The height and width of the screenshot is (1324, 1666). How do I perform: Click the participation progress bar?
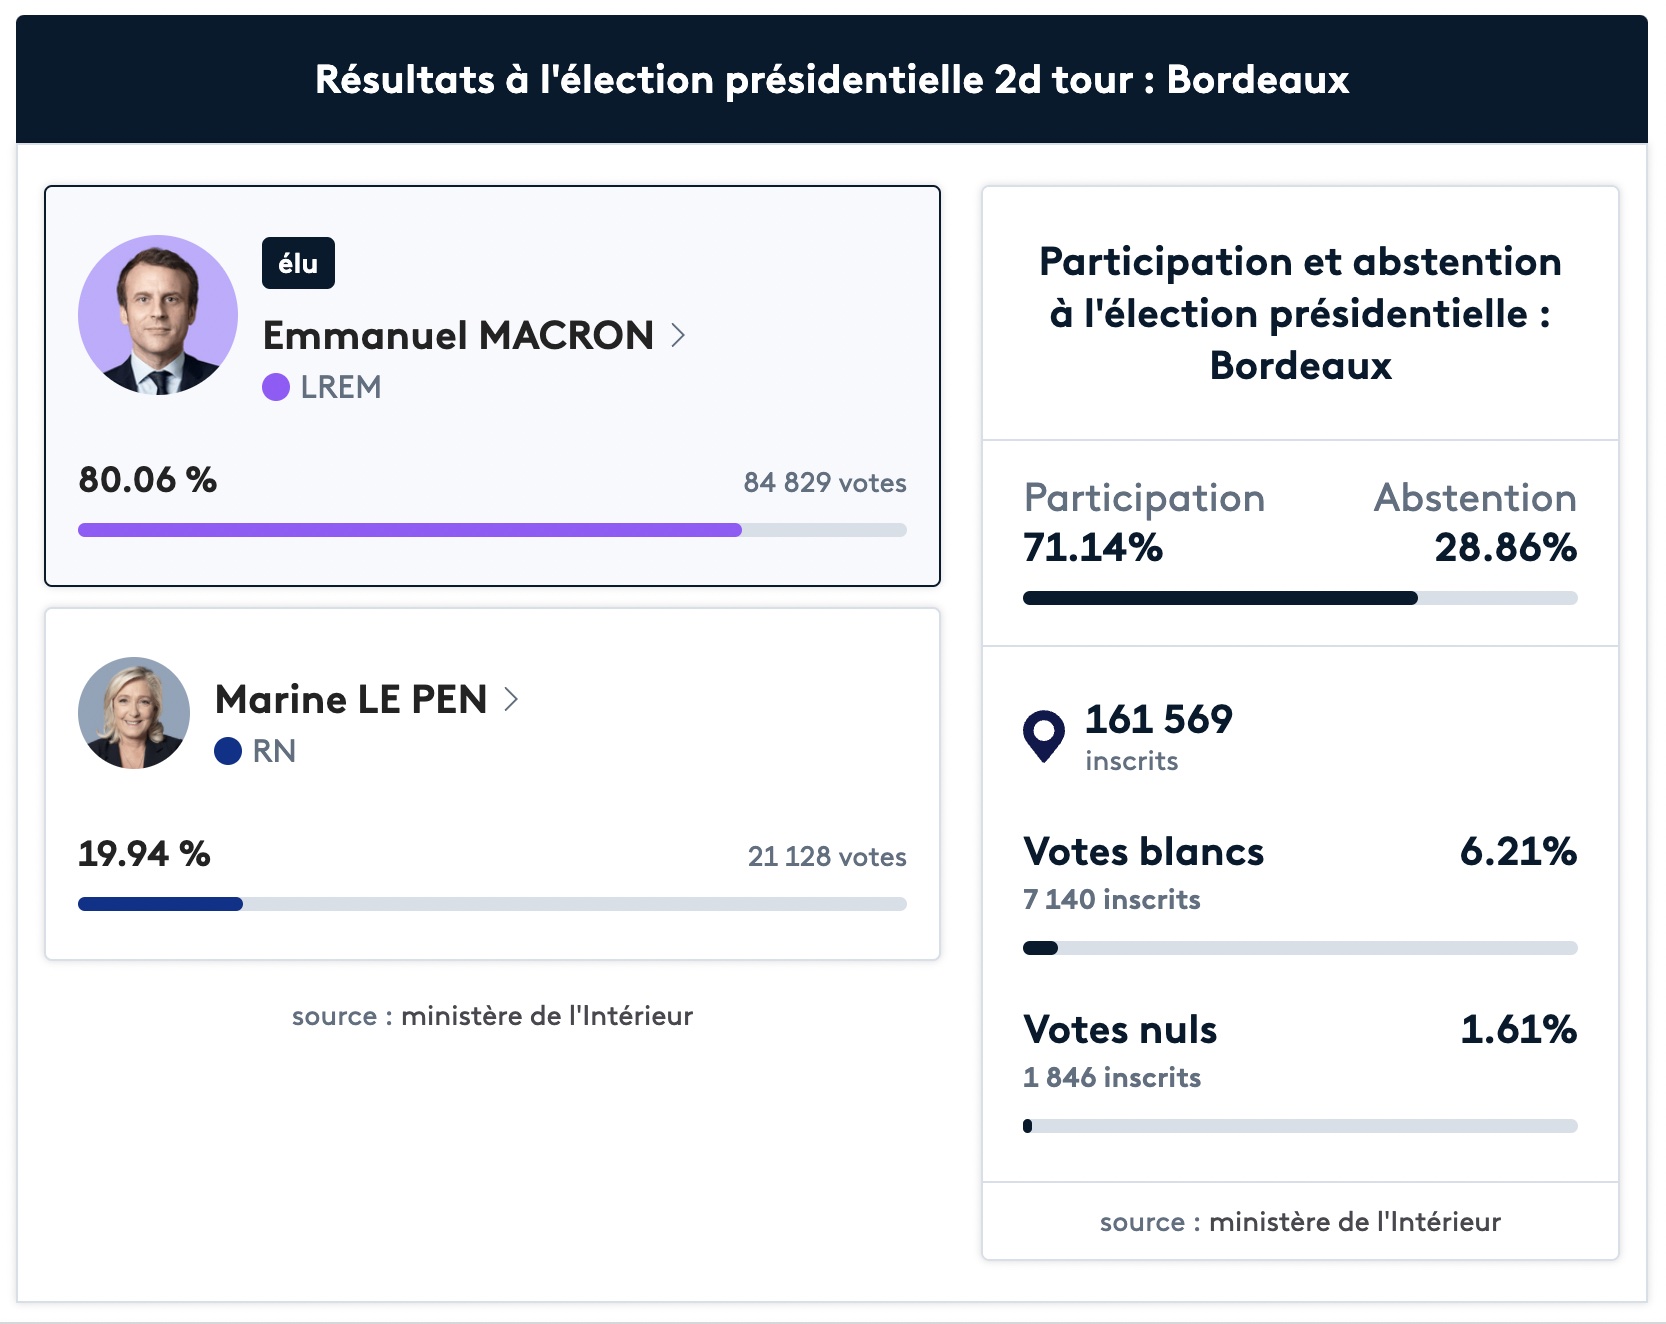tap(1300, 598)
